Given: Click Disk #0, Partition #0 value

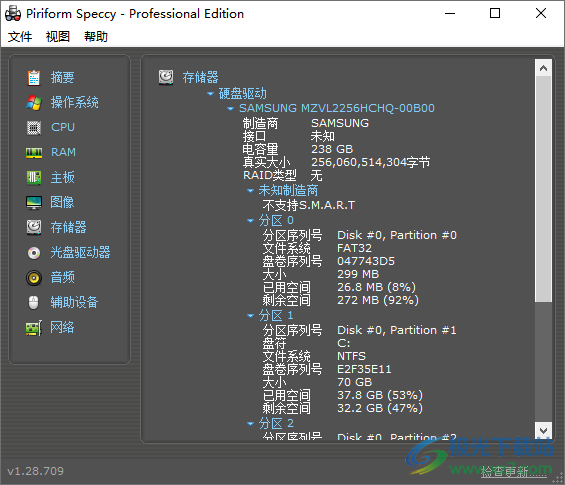Looking at the screenshot, I should tap(397, 235).
